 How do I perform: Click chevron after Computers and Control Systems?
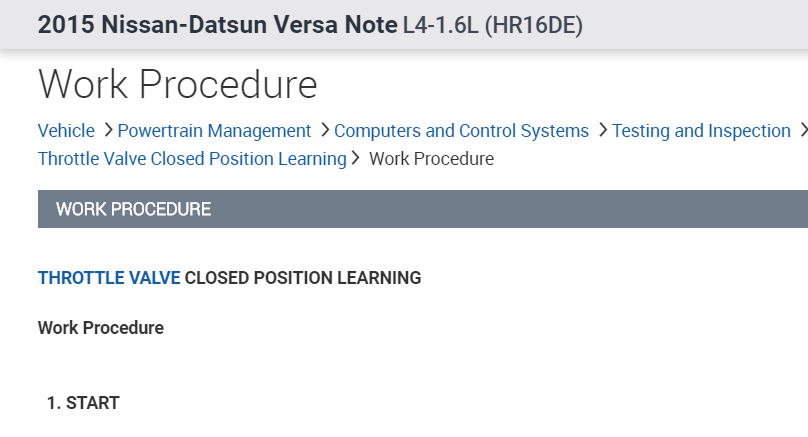(601, 131)
